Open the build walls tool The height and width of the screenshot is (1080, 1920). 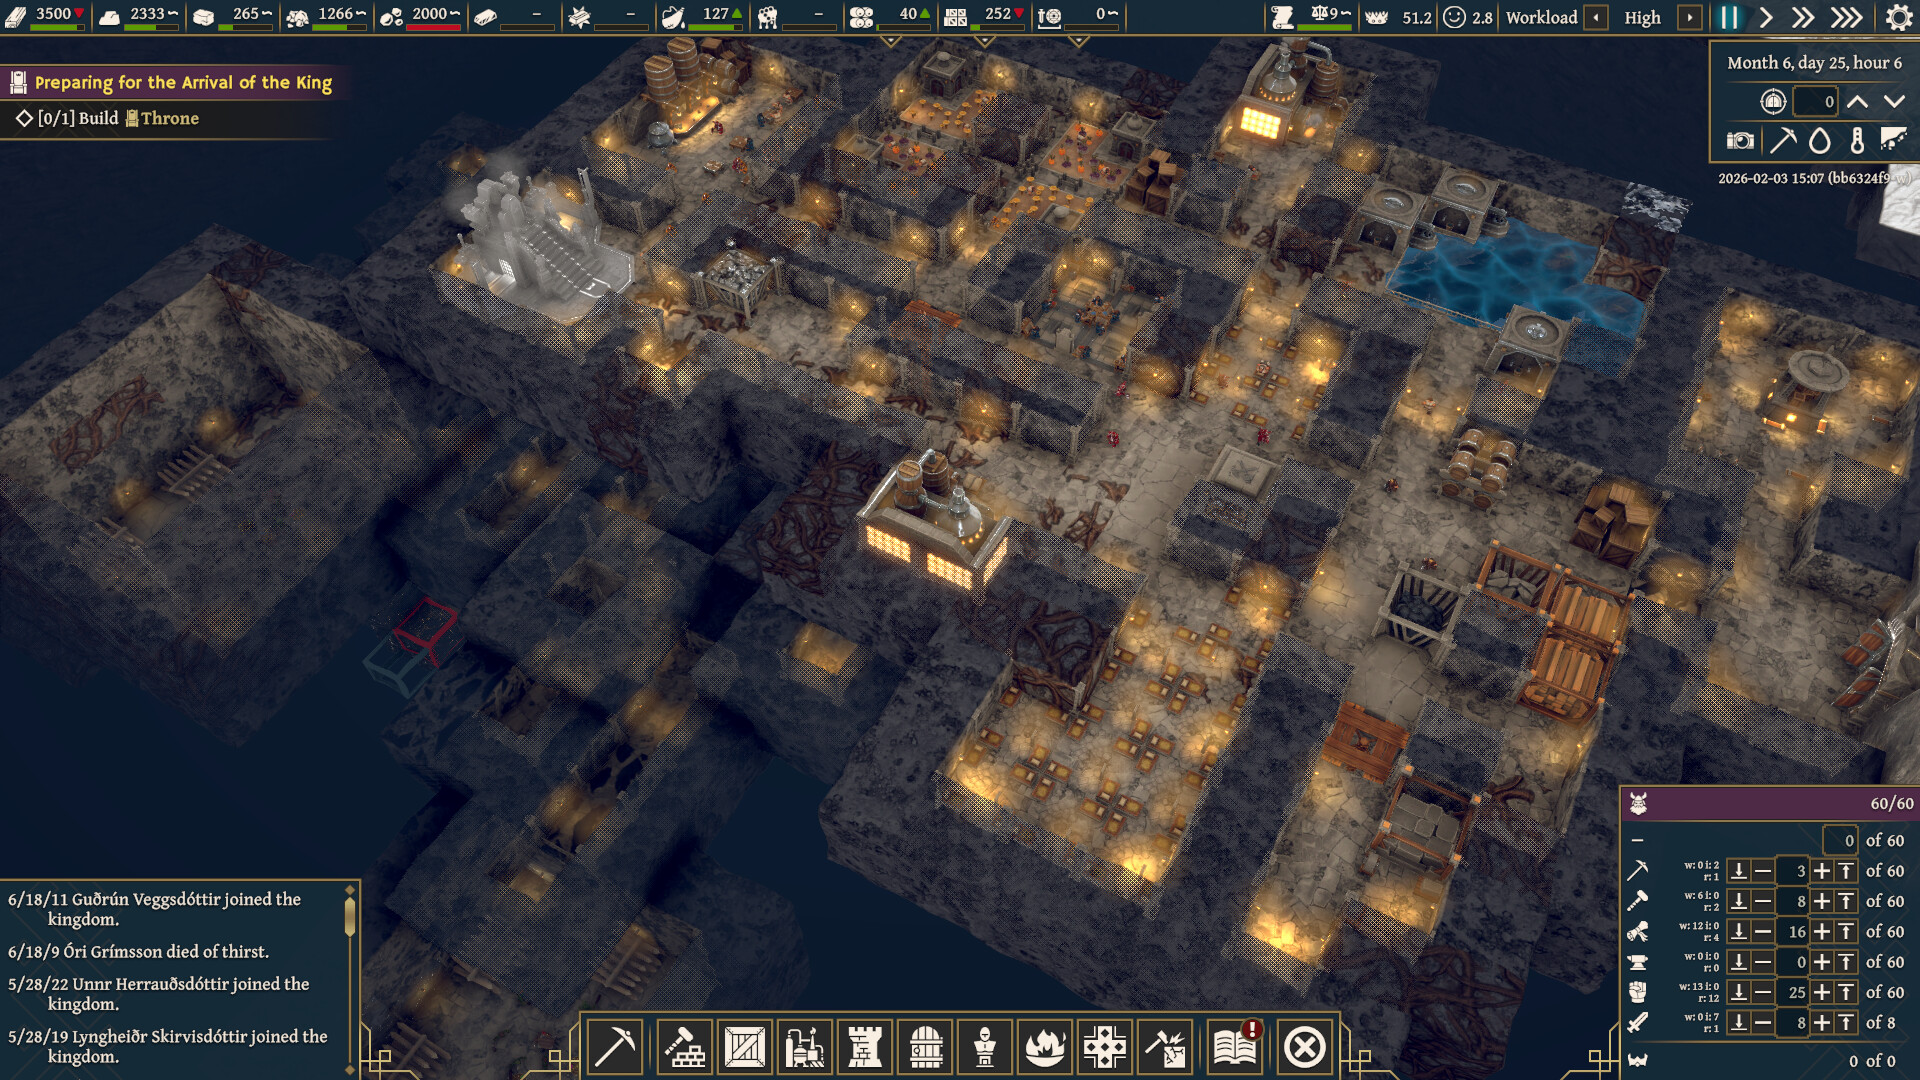[683, 1045]
